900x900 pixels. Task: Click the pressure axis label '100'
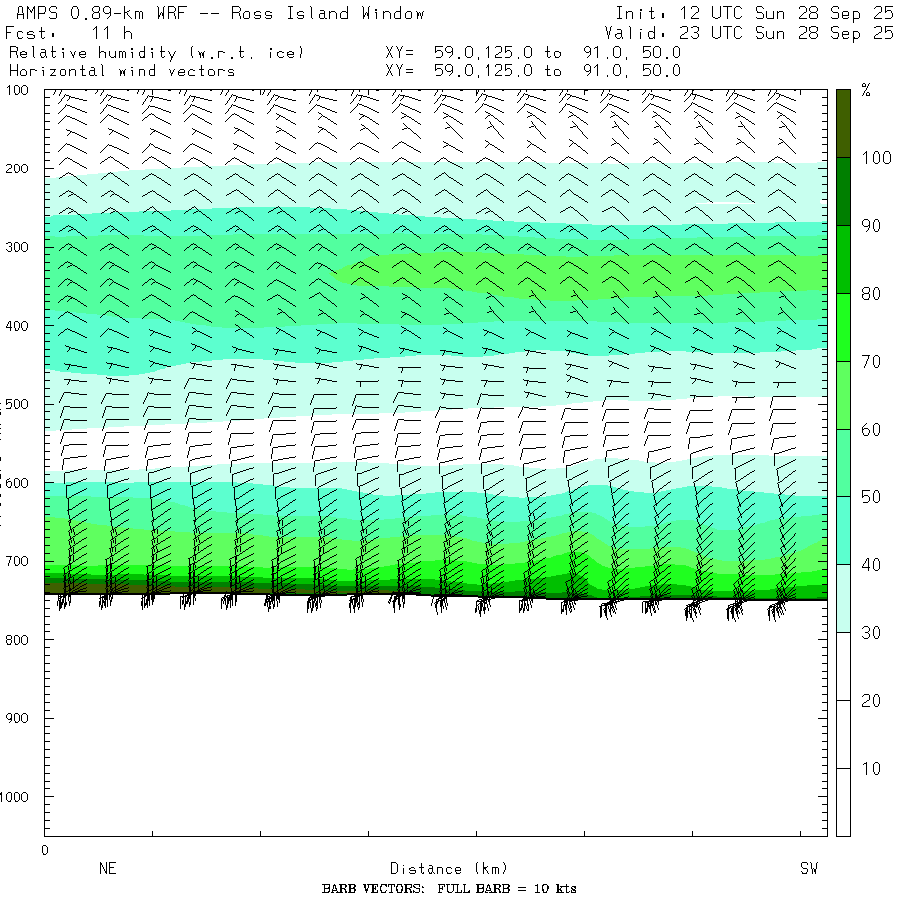pos(17,90)
